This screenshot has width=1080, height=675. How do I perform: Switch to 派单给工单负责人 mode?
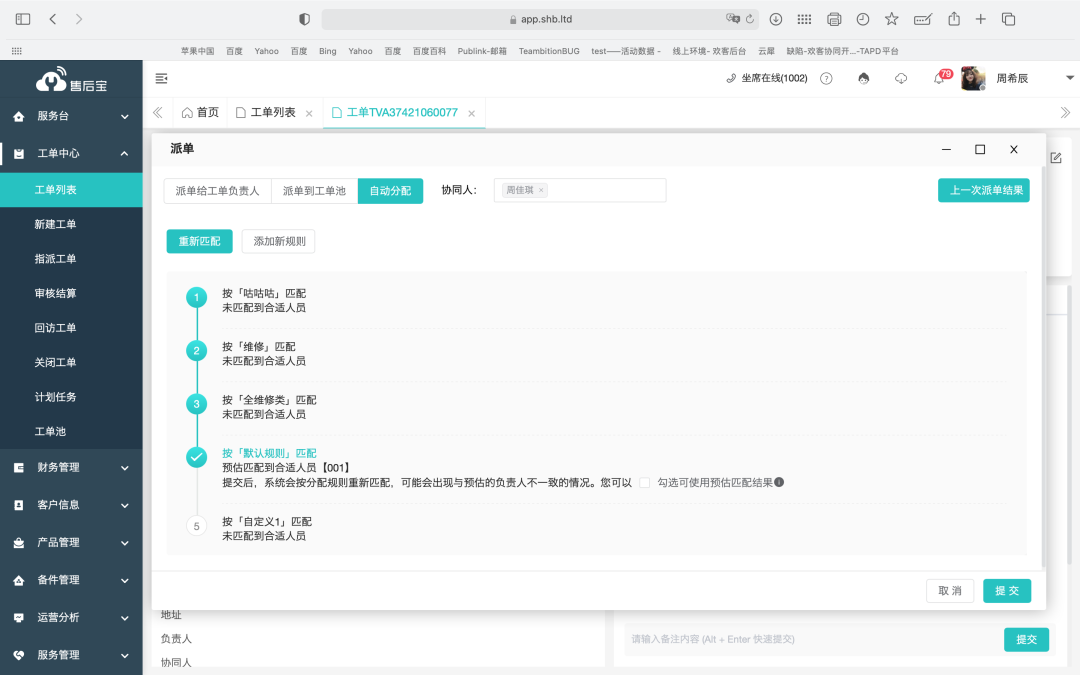(x=218, y=191)
